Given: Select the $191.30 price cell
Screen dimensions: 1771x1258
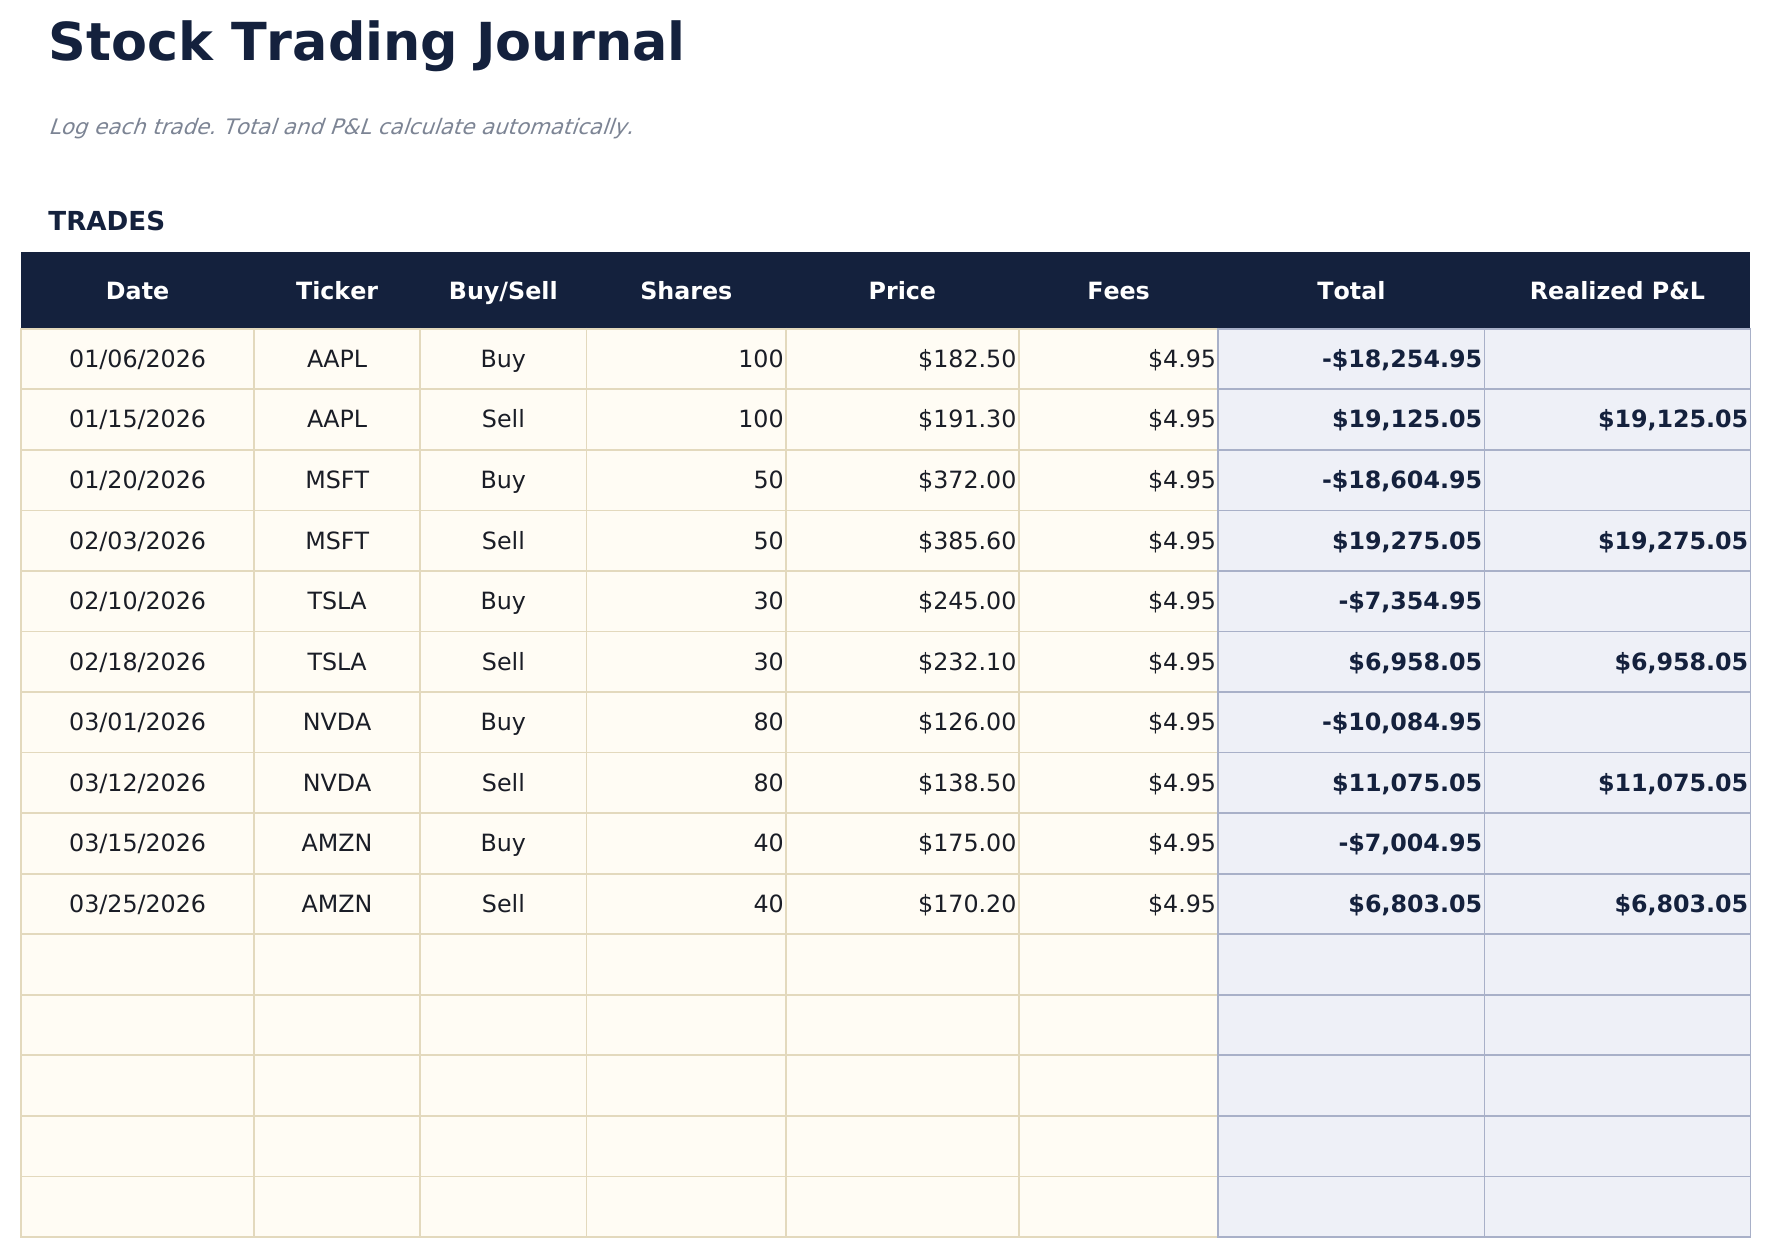Looking at the screenshot, I should click(x=902, y=419).
